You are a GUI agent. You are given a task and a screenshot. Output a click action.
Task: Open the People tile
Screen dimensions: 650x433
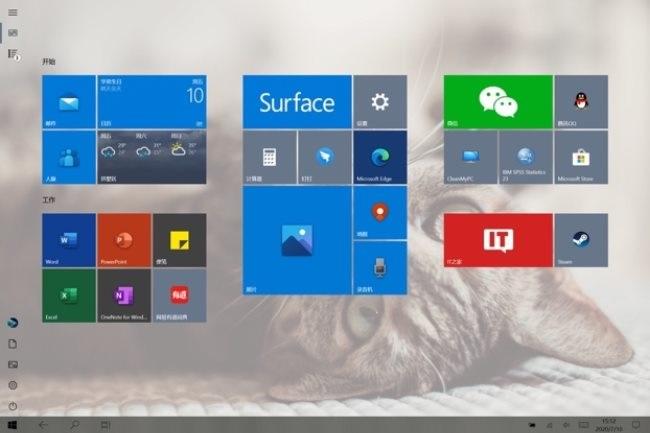click(x=69, y=157)
